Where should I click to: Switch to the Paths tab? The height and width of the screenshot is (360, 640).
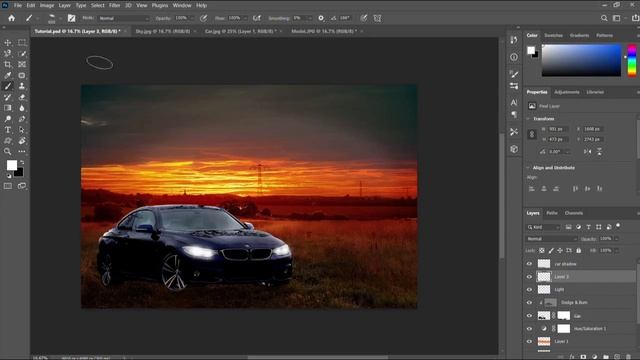pyautogui.click(x=552, y=213)
